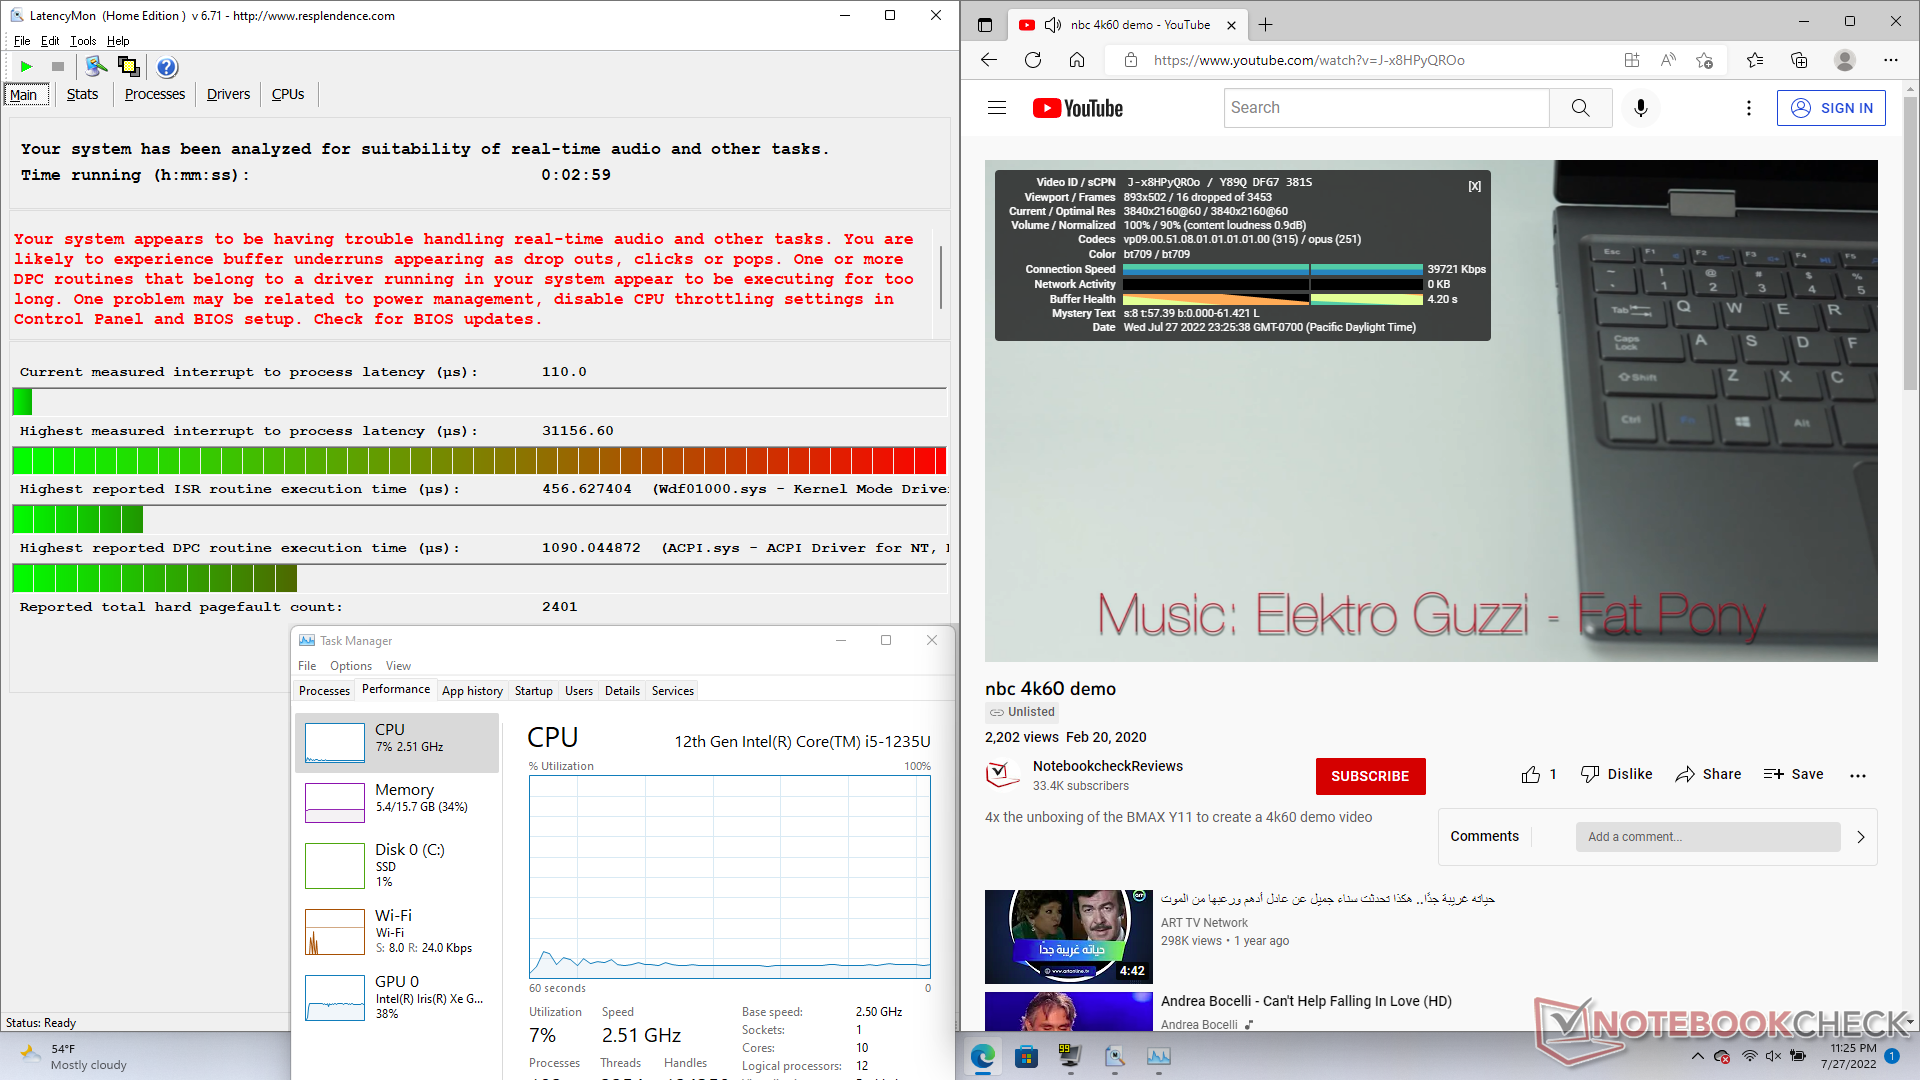This screenshot has height=1080, width=1920.
Task: Activate Read aloud icon in address bar
Action: [1668, 60]
